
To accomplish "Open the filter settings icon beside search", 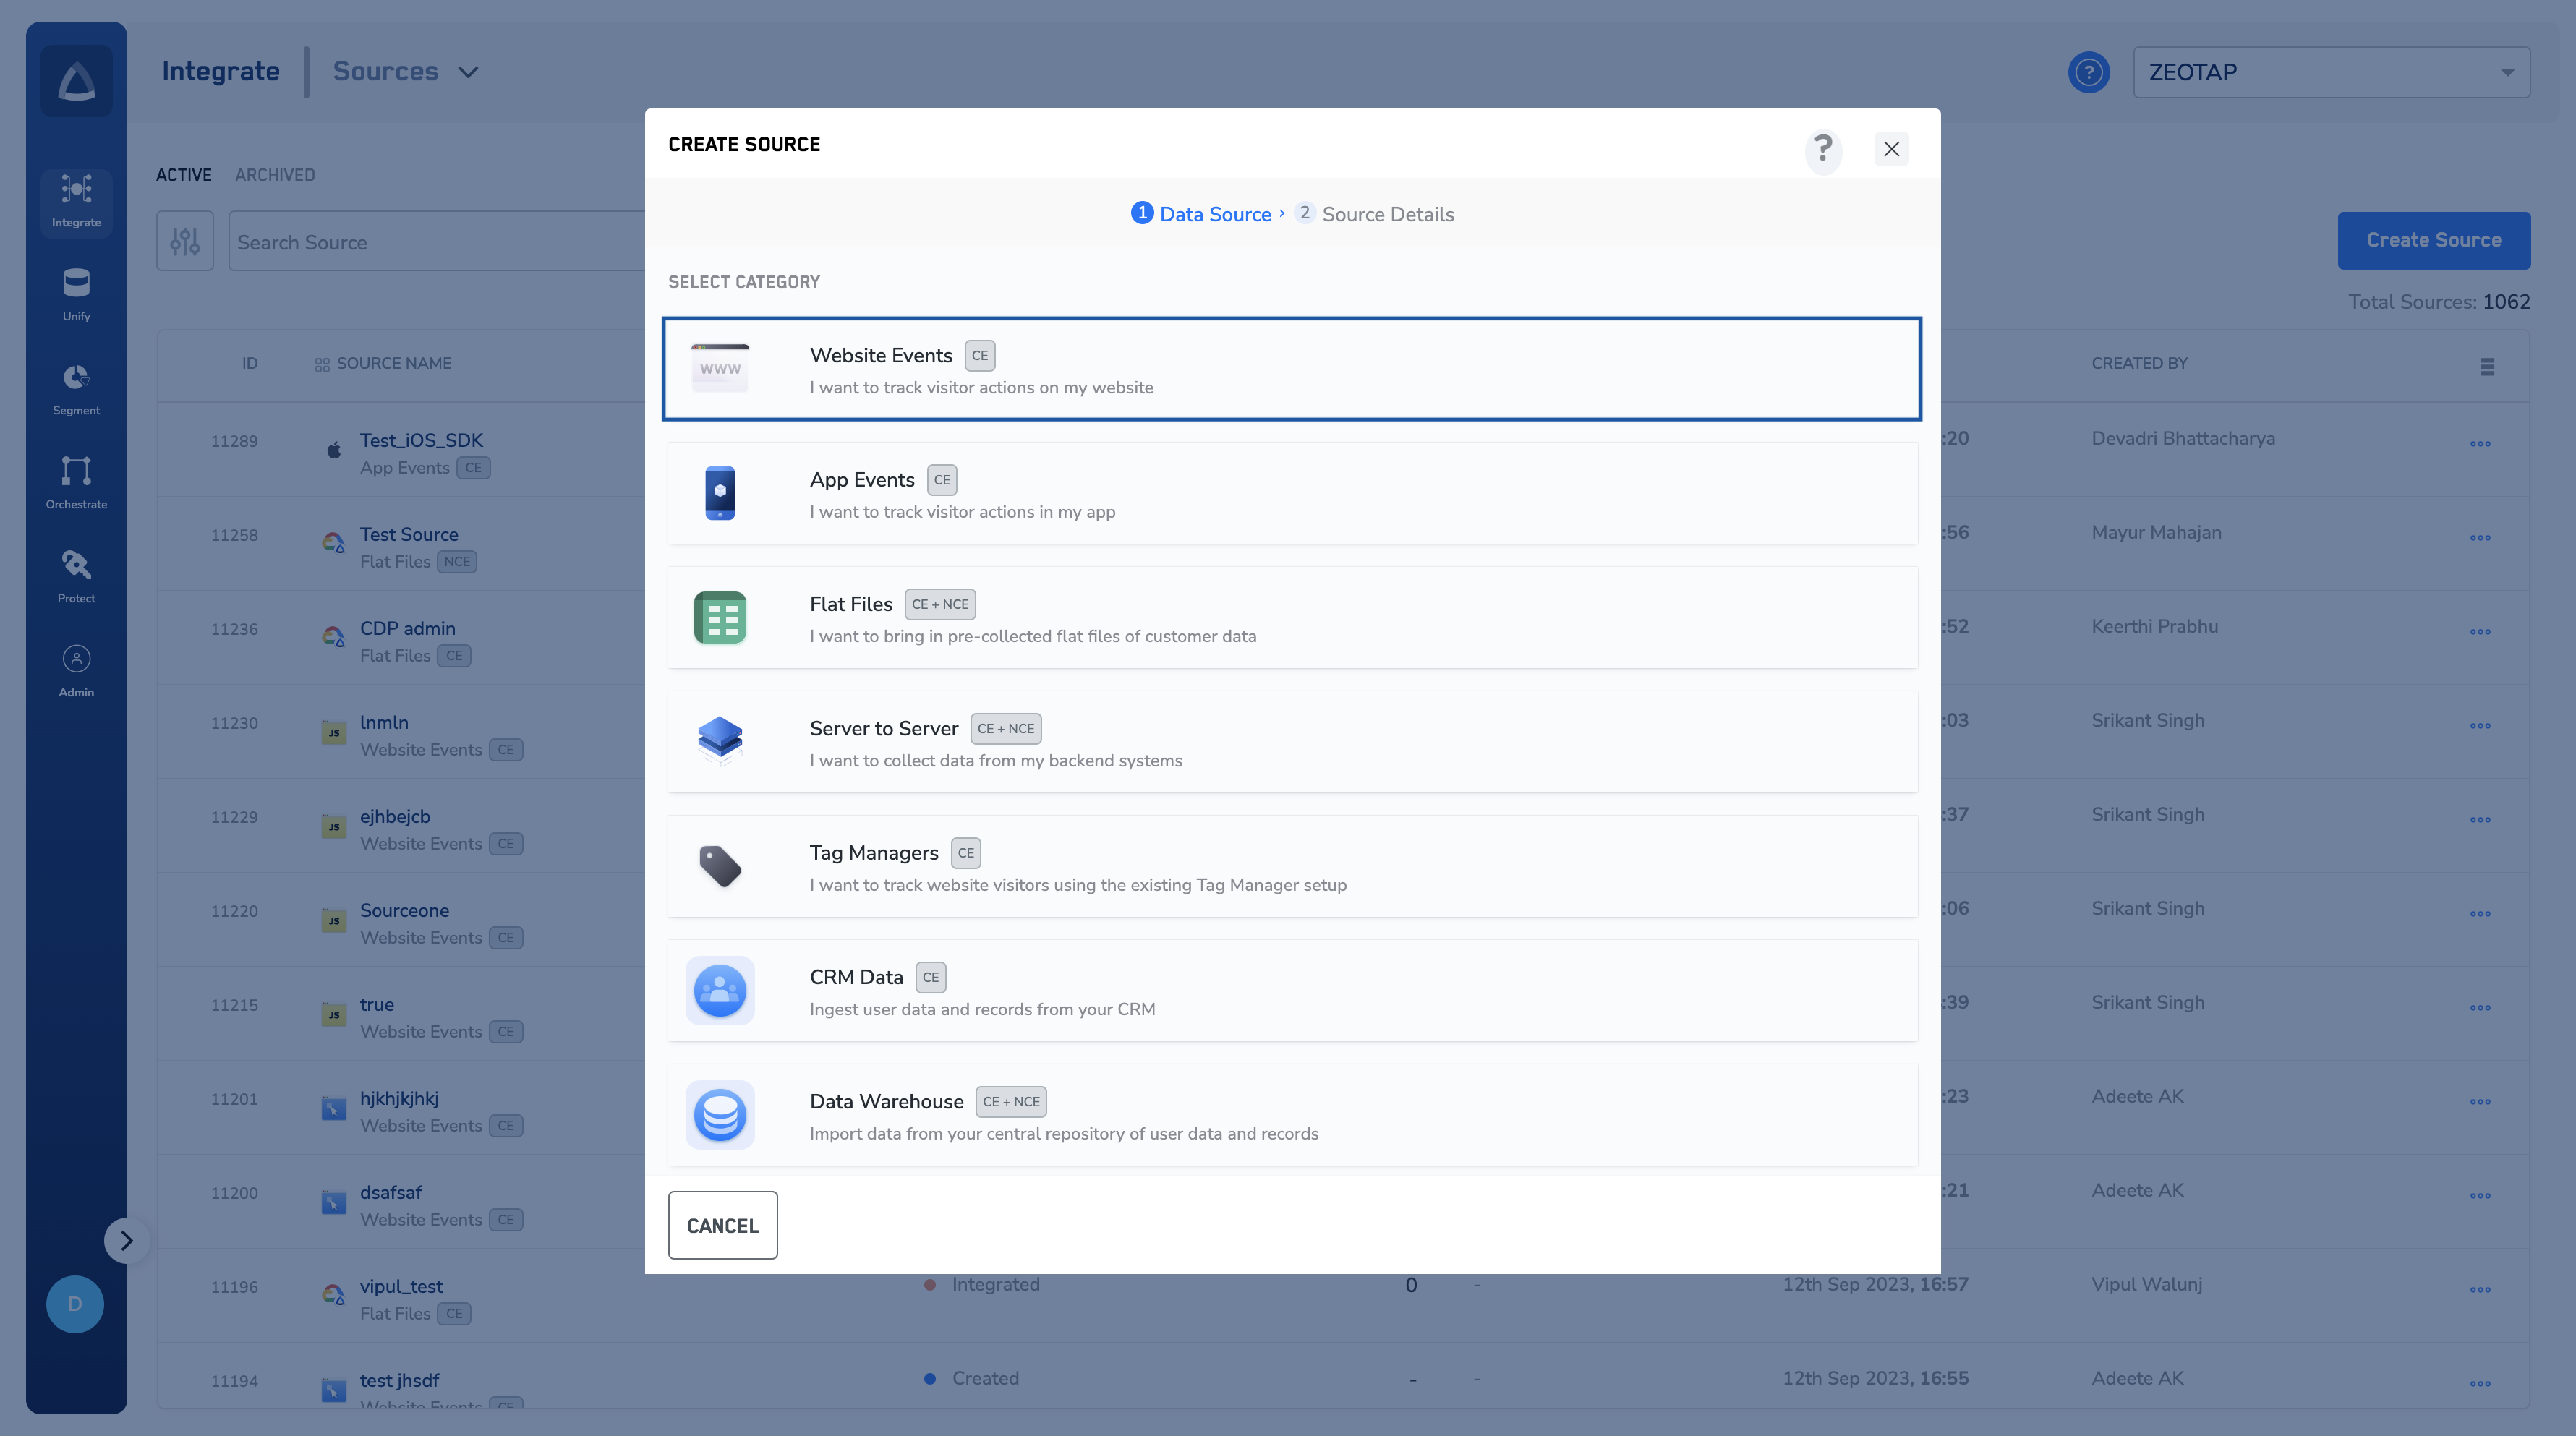I will [x=185, y=241].
